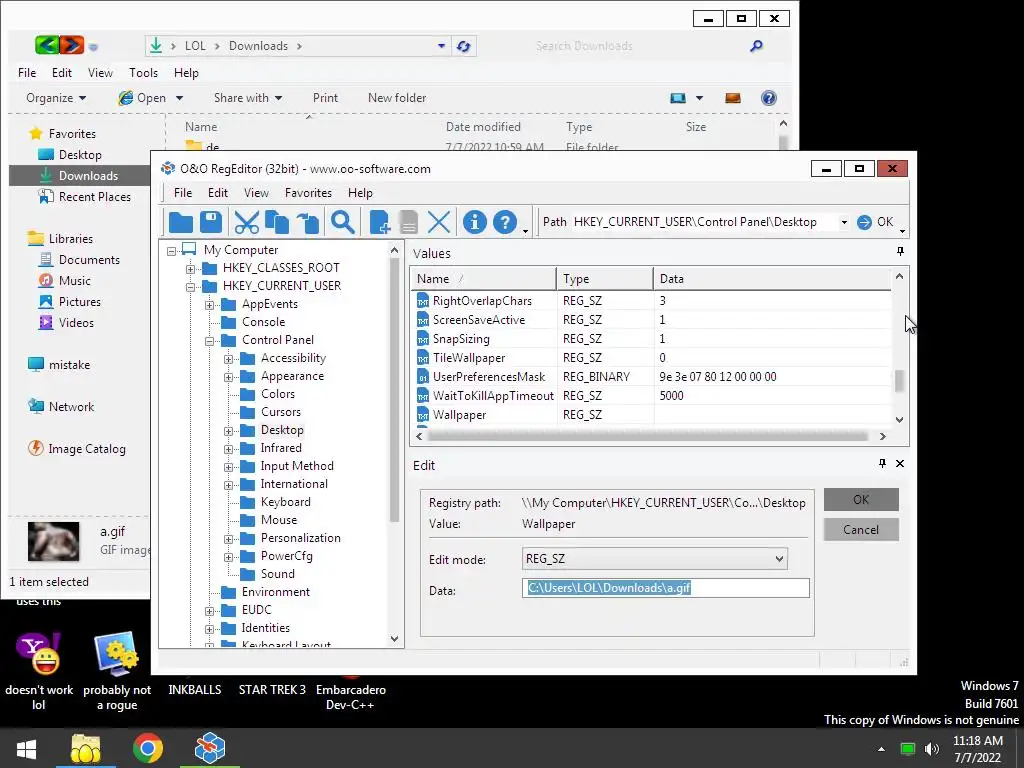Screen dimensions: 1024x768
Task: Click the new item icon with plus
Action: (x=379, y=223)
